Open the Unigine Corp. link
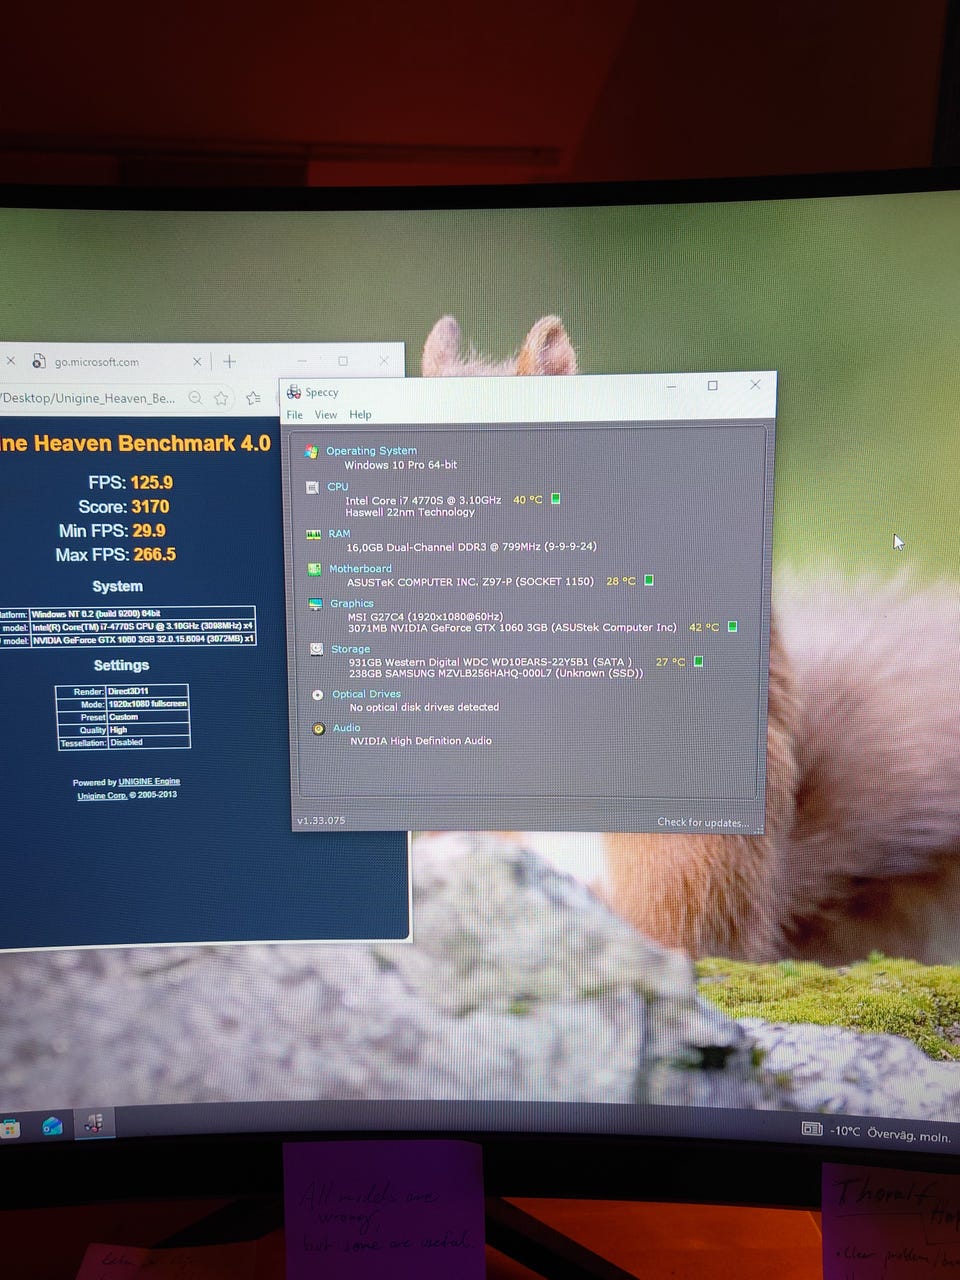This screenshot has height=1280, width=960. click(x=102, y=795)
